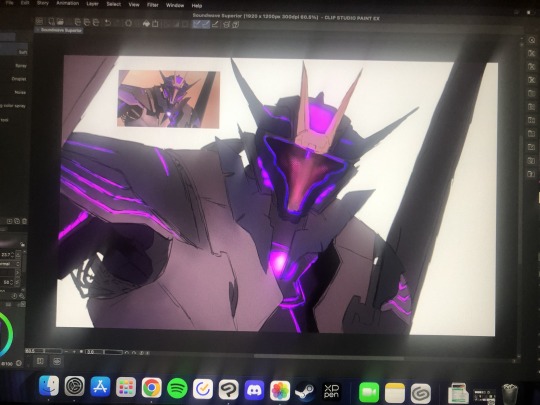
Task: Open Clip Studio Paint from the Dock
Action: click(x=228, y=390)
